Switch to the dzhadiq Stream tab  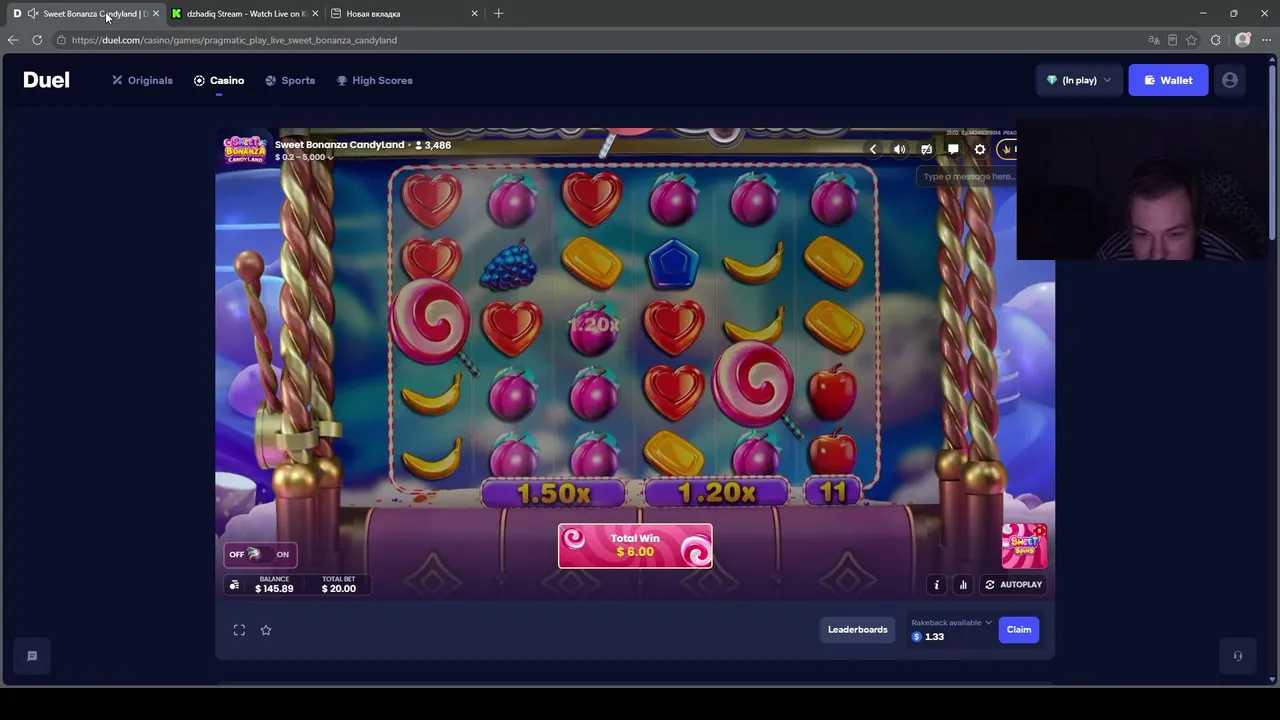244,13
